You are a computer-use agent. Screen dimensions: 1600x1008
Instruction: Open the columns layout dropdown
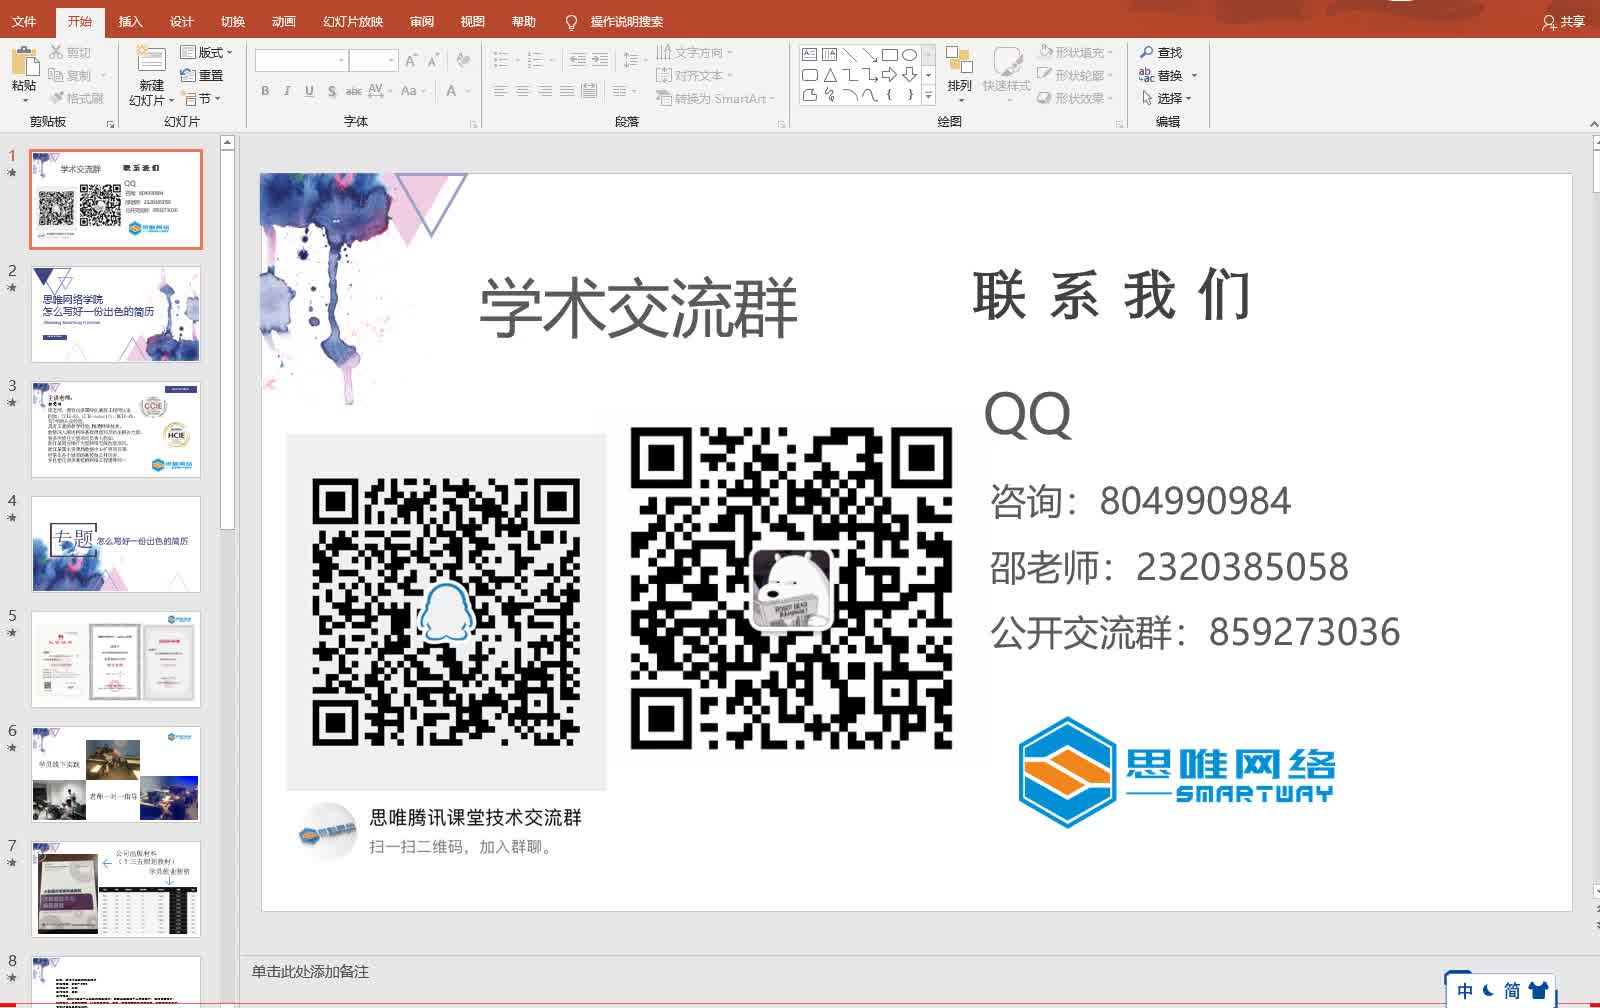(624, 91)
